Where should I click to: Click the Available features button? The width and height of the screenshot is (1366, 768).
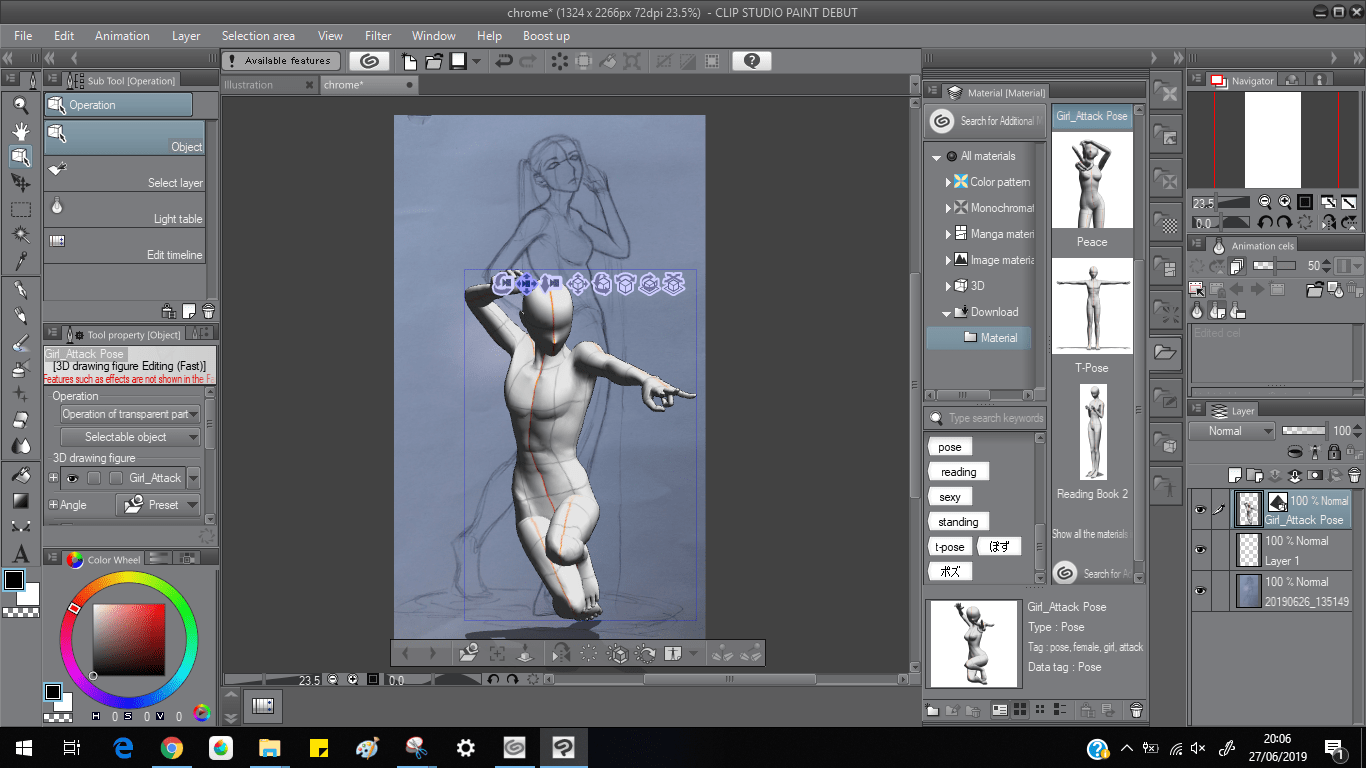(281, 61)
